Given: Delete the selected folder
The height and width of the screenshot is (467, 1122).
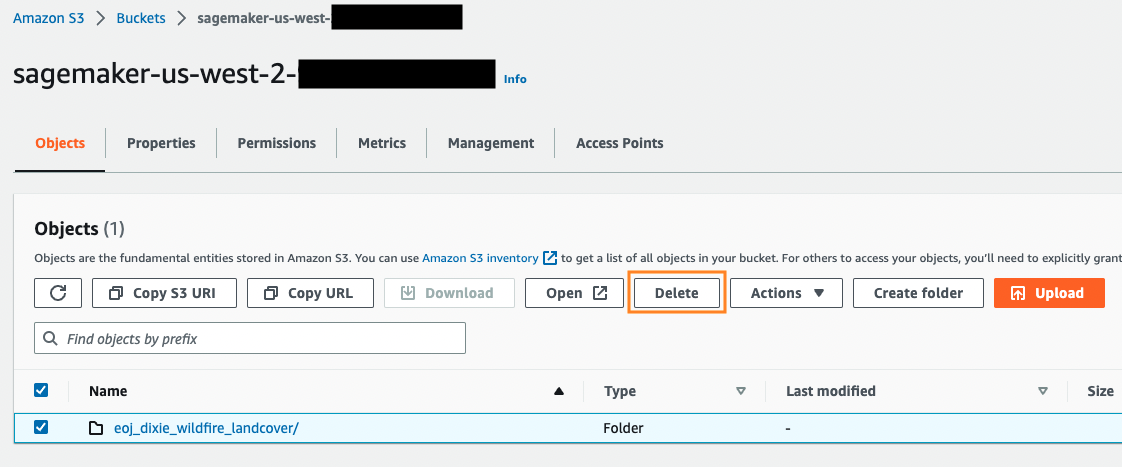Looking at the screenshot, I should pos(677,293).
